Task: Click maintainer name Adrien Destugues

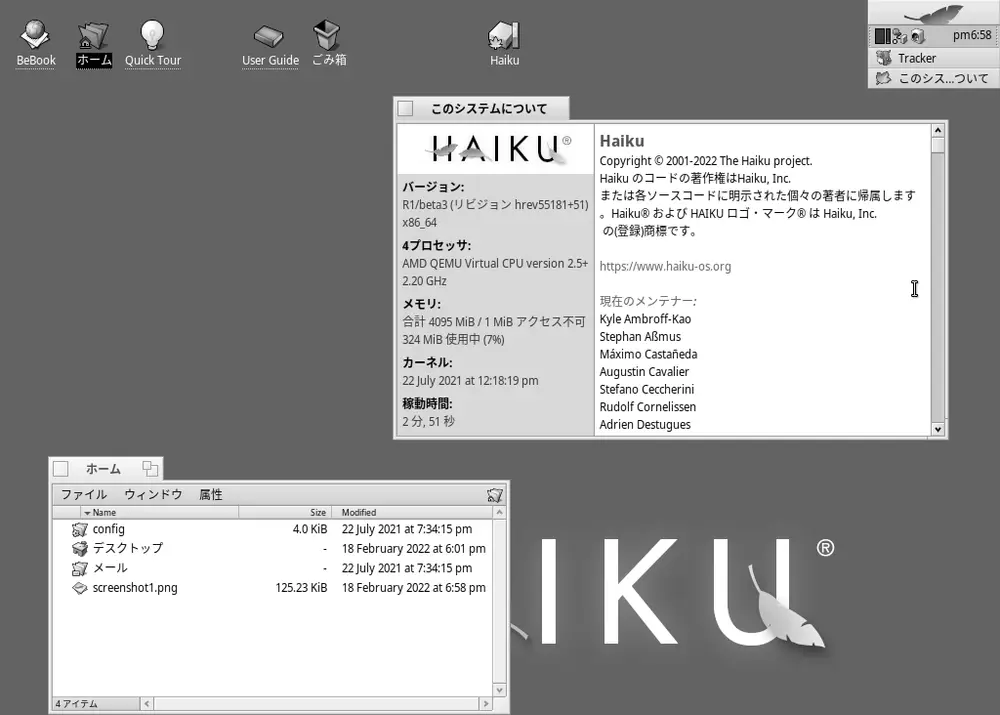Action: click(x=645, y=424)
